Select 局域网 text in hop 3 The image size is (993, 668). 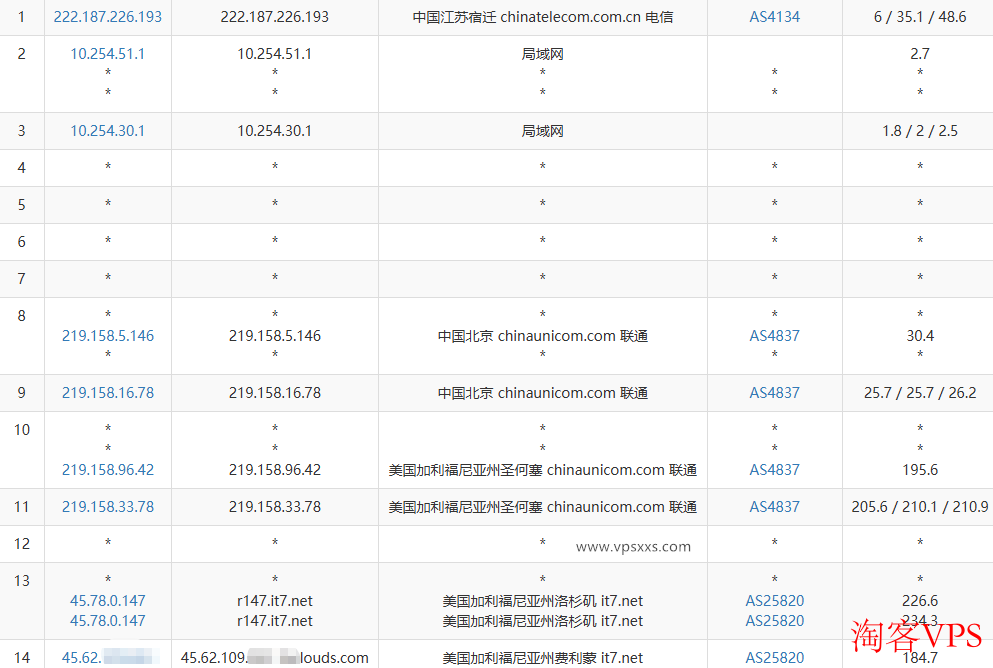pos(543,131)
